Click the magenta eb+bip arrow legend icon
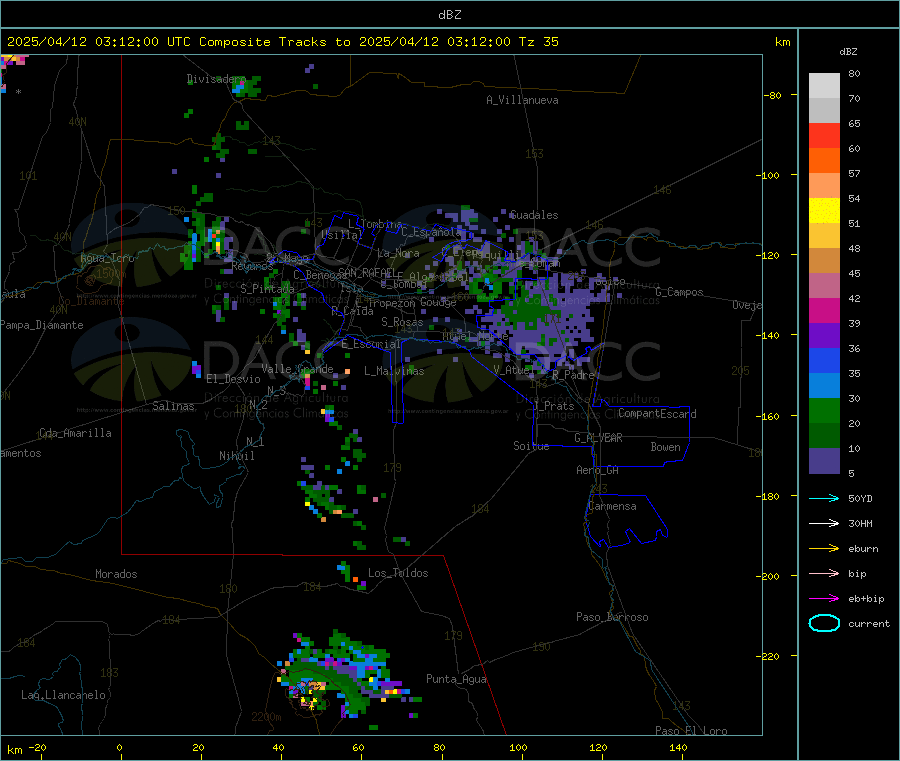 824,598
